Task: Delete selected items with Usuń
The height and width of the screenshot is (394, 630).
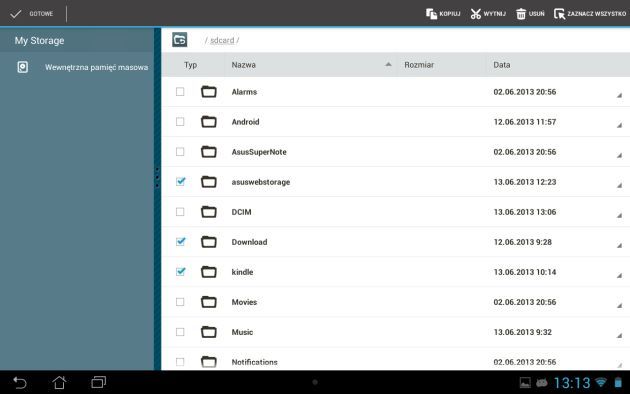Action: tap(530, 14)
